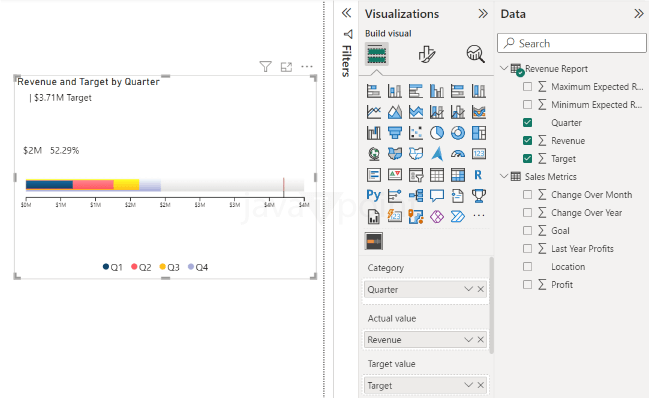Uncheck the Target field checkbox
Image resolution: width=649 pixels, height=398 pixels.
pos(527,158)
